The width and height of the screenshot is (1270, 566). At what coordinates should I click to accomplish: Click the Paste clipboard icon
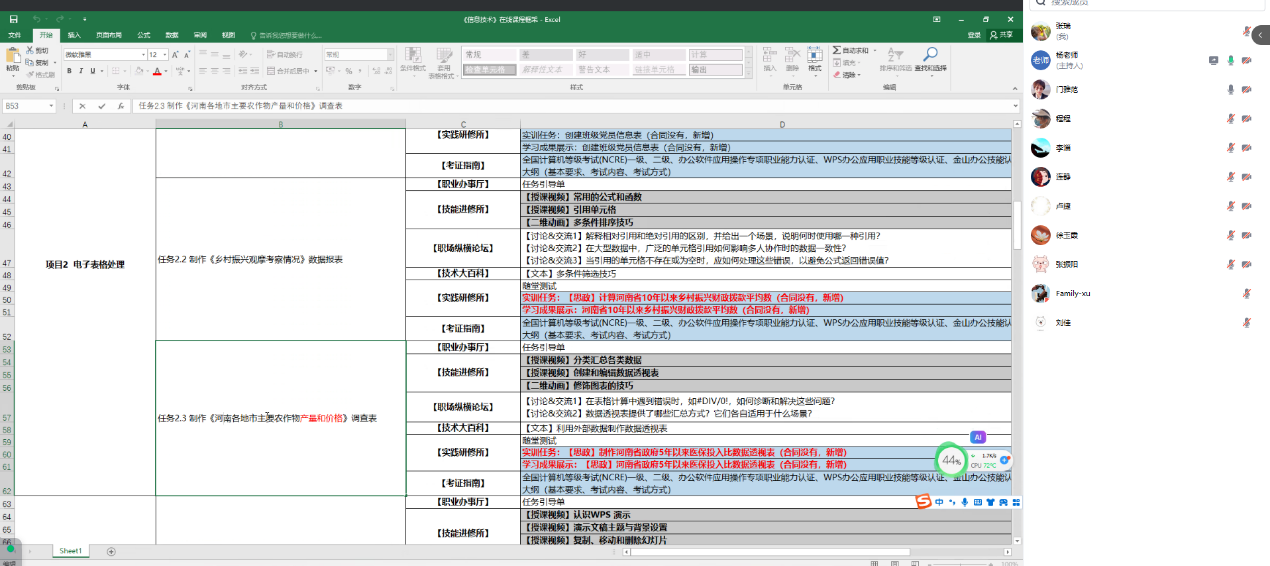pyautogui.click(x=12, y=58)
